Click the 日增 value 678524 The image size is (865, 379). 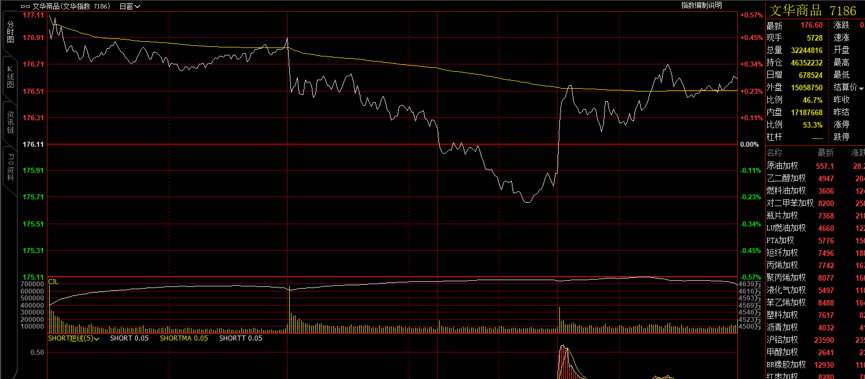tap(811, 75)
